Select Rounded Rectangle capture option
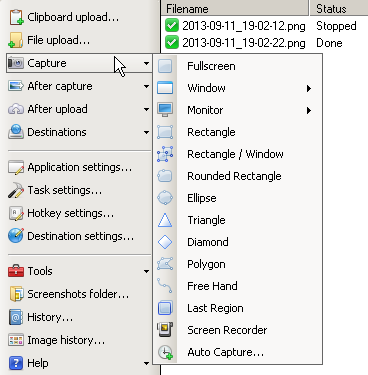 (238, 176)
